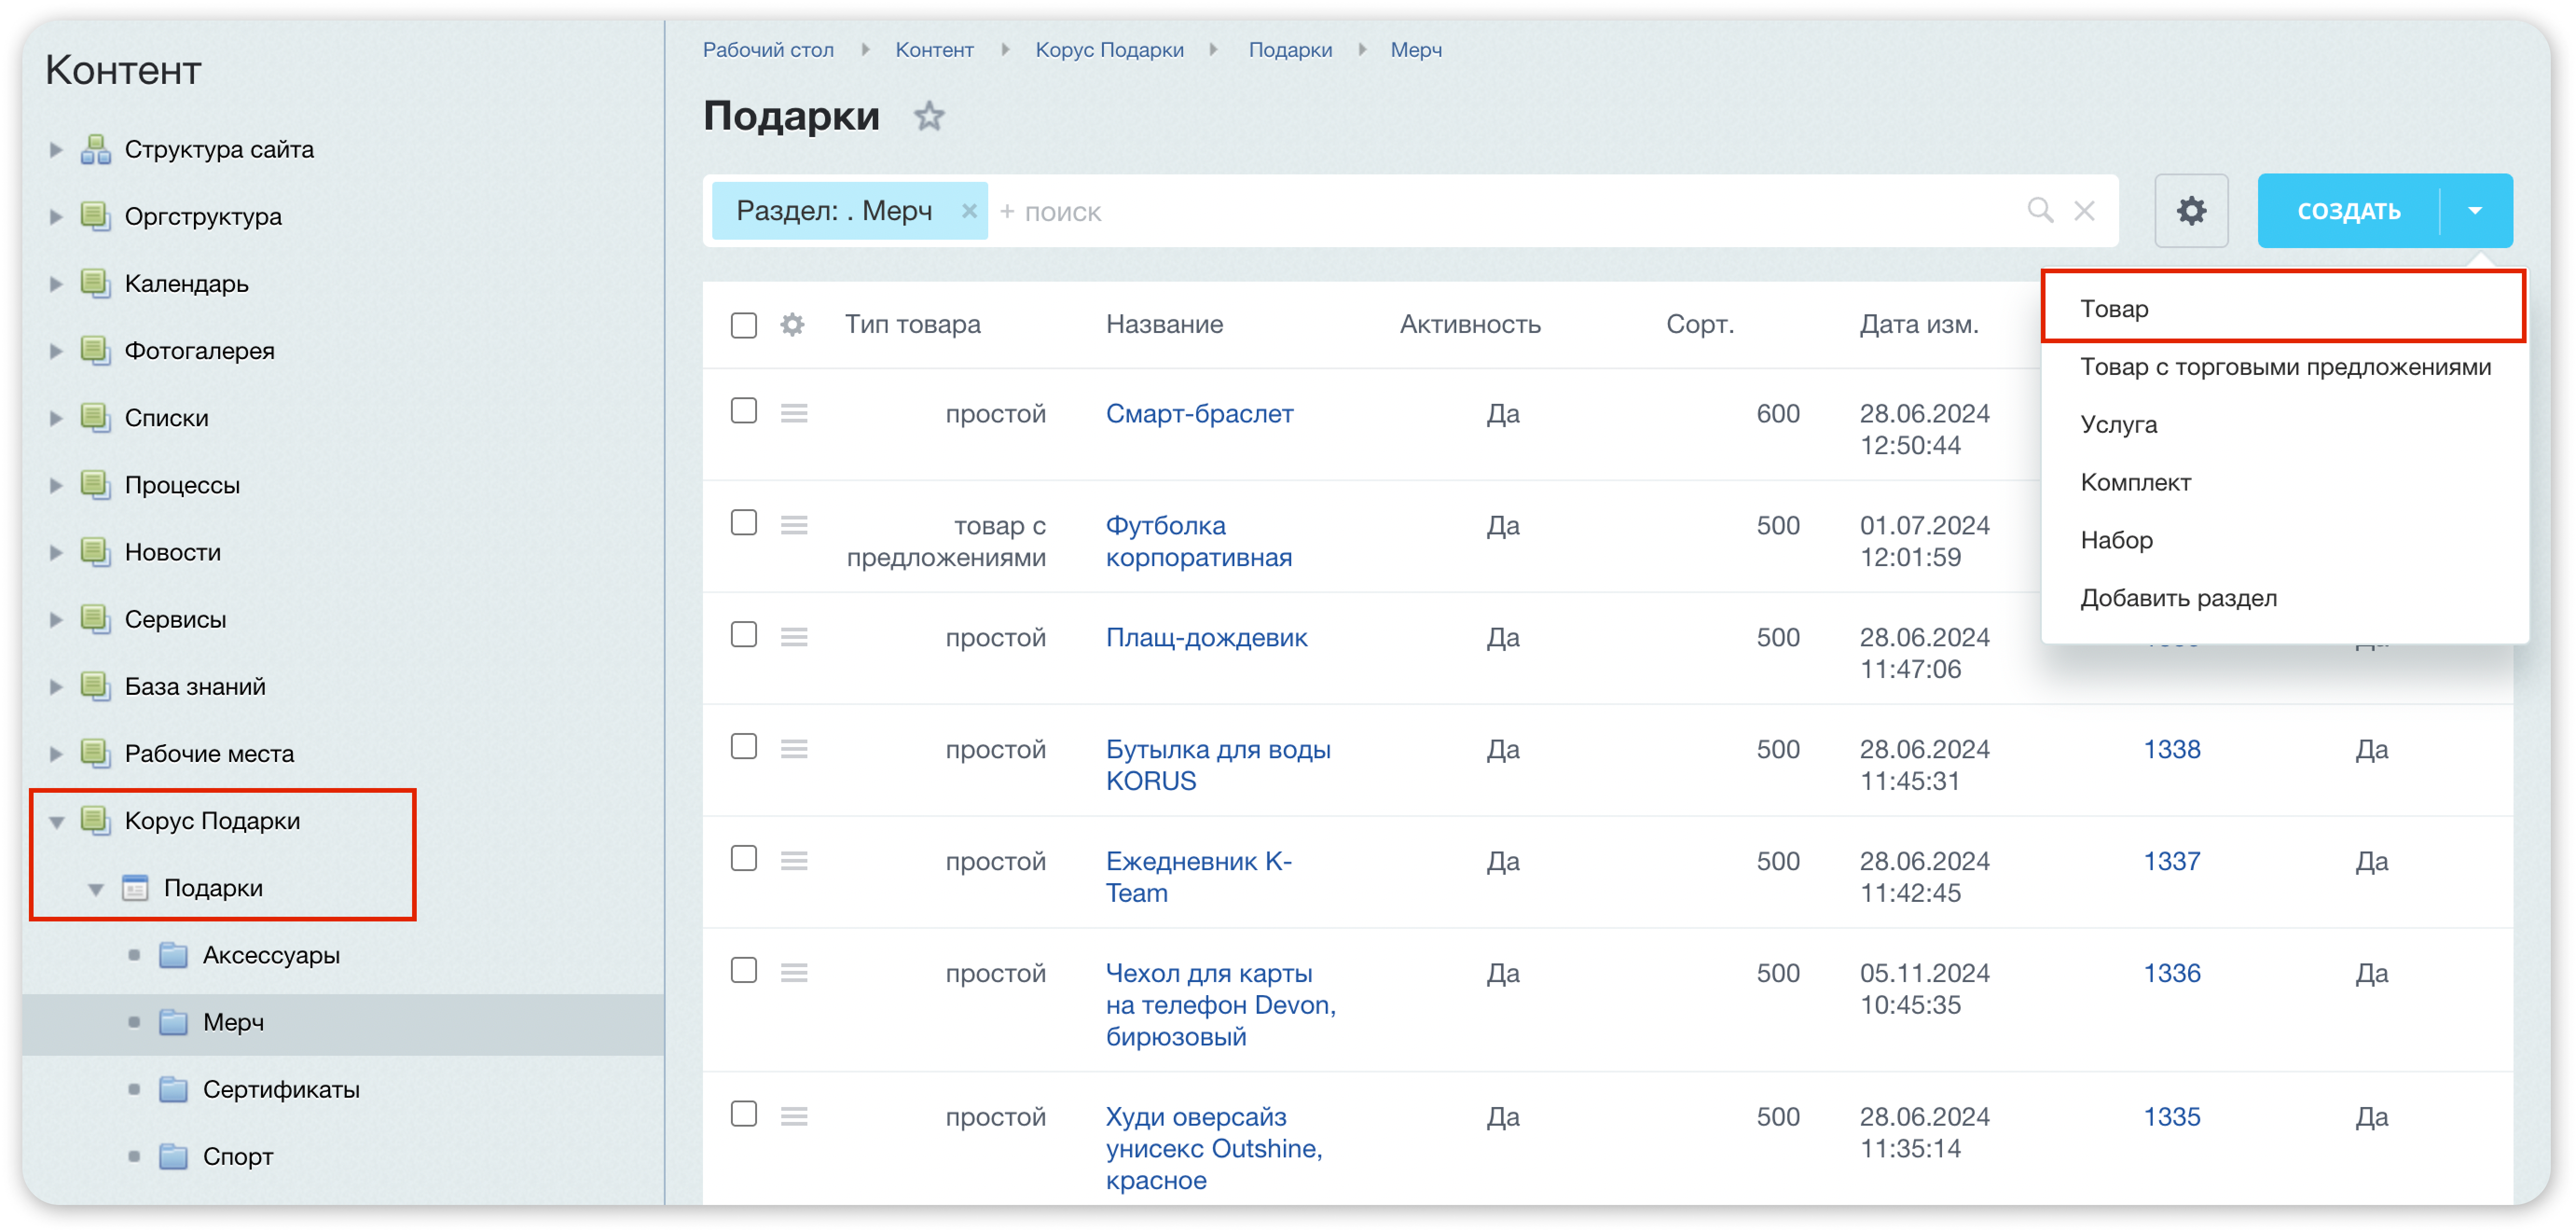Clear the search field with the X icon
The image size is (2576, 1232).
point(2084,211)
